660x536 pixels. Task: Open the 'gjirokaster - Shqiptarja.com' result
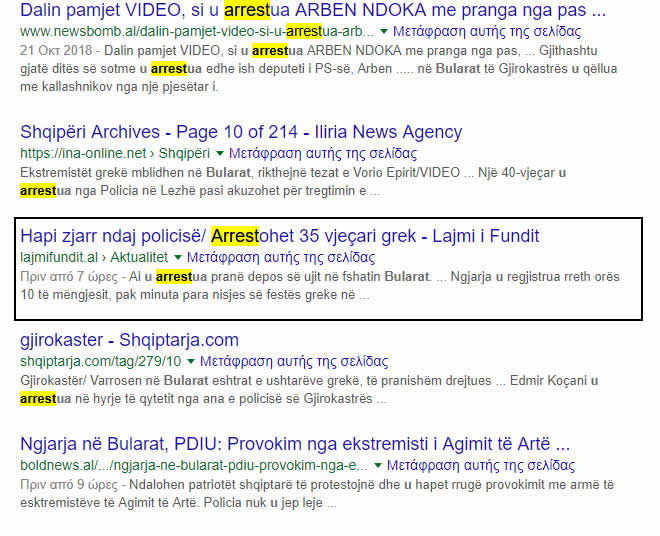click(x=129, y=340)
